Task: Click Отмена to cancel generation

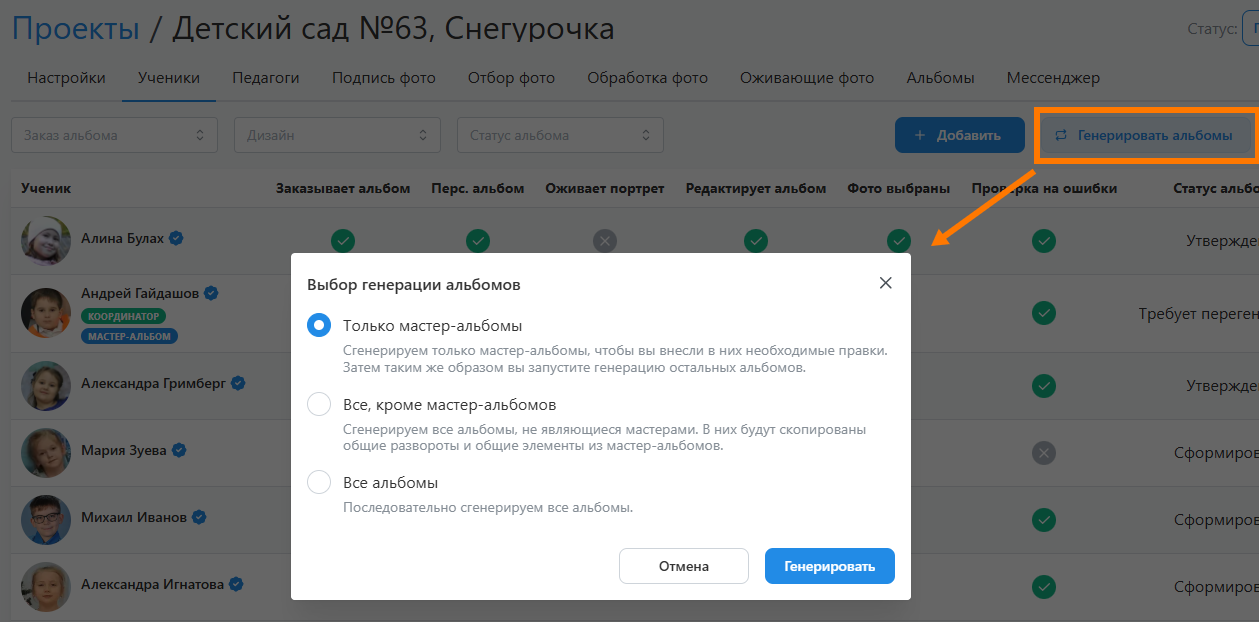Action: tap(683, 566)
